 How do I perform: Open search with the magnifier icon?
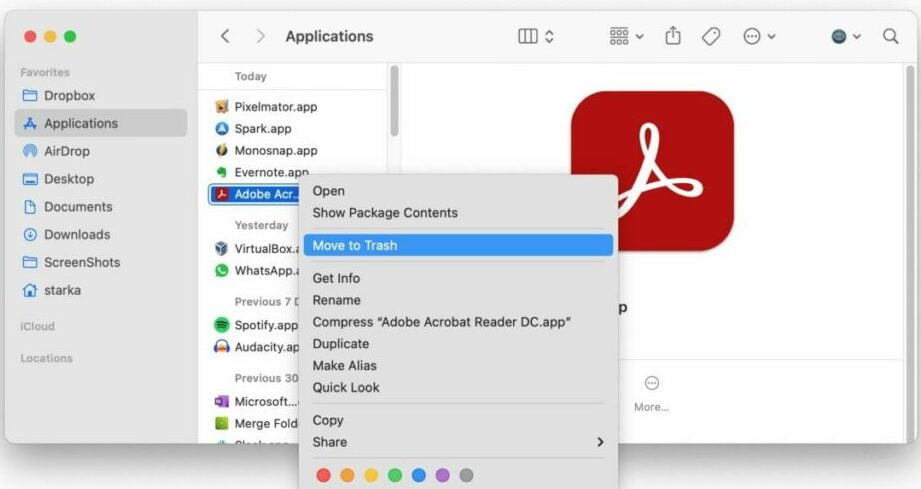point(890,36)
